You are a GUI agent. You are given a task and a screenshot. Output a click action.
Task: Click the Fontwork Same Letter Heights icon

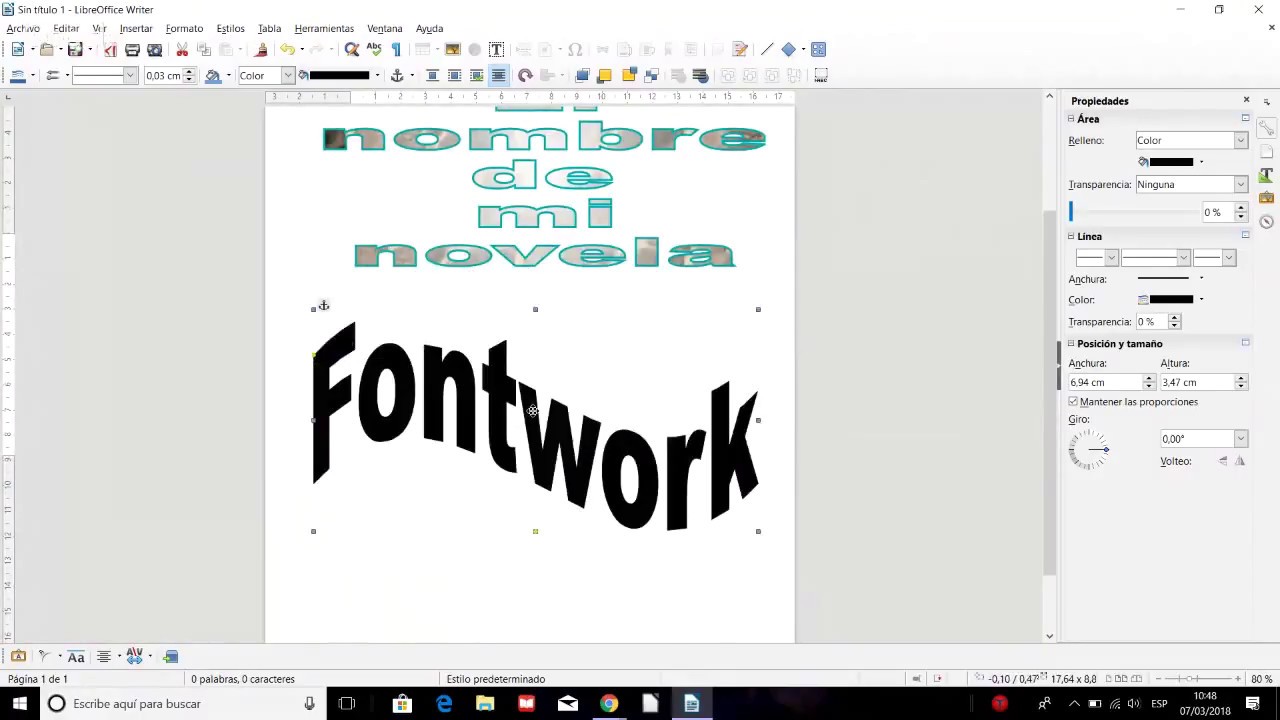76,656
